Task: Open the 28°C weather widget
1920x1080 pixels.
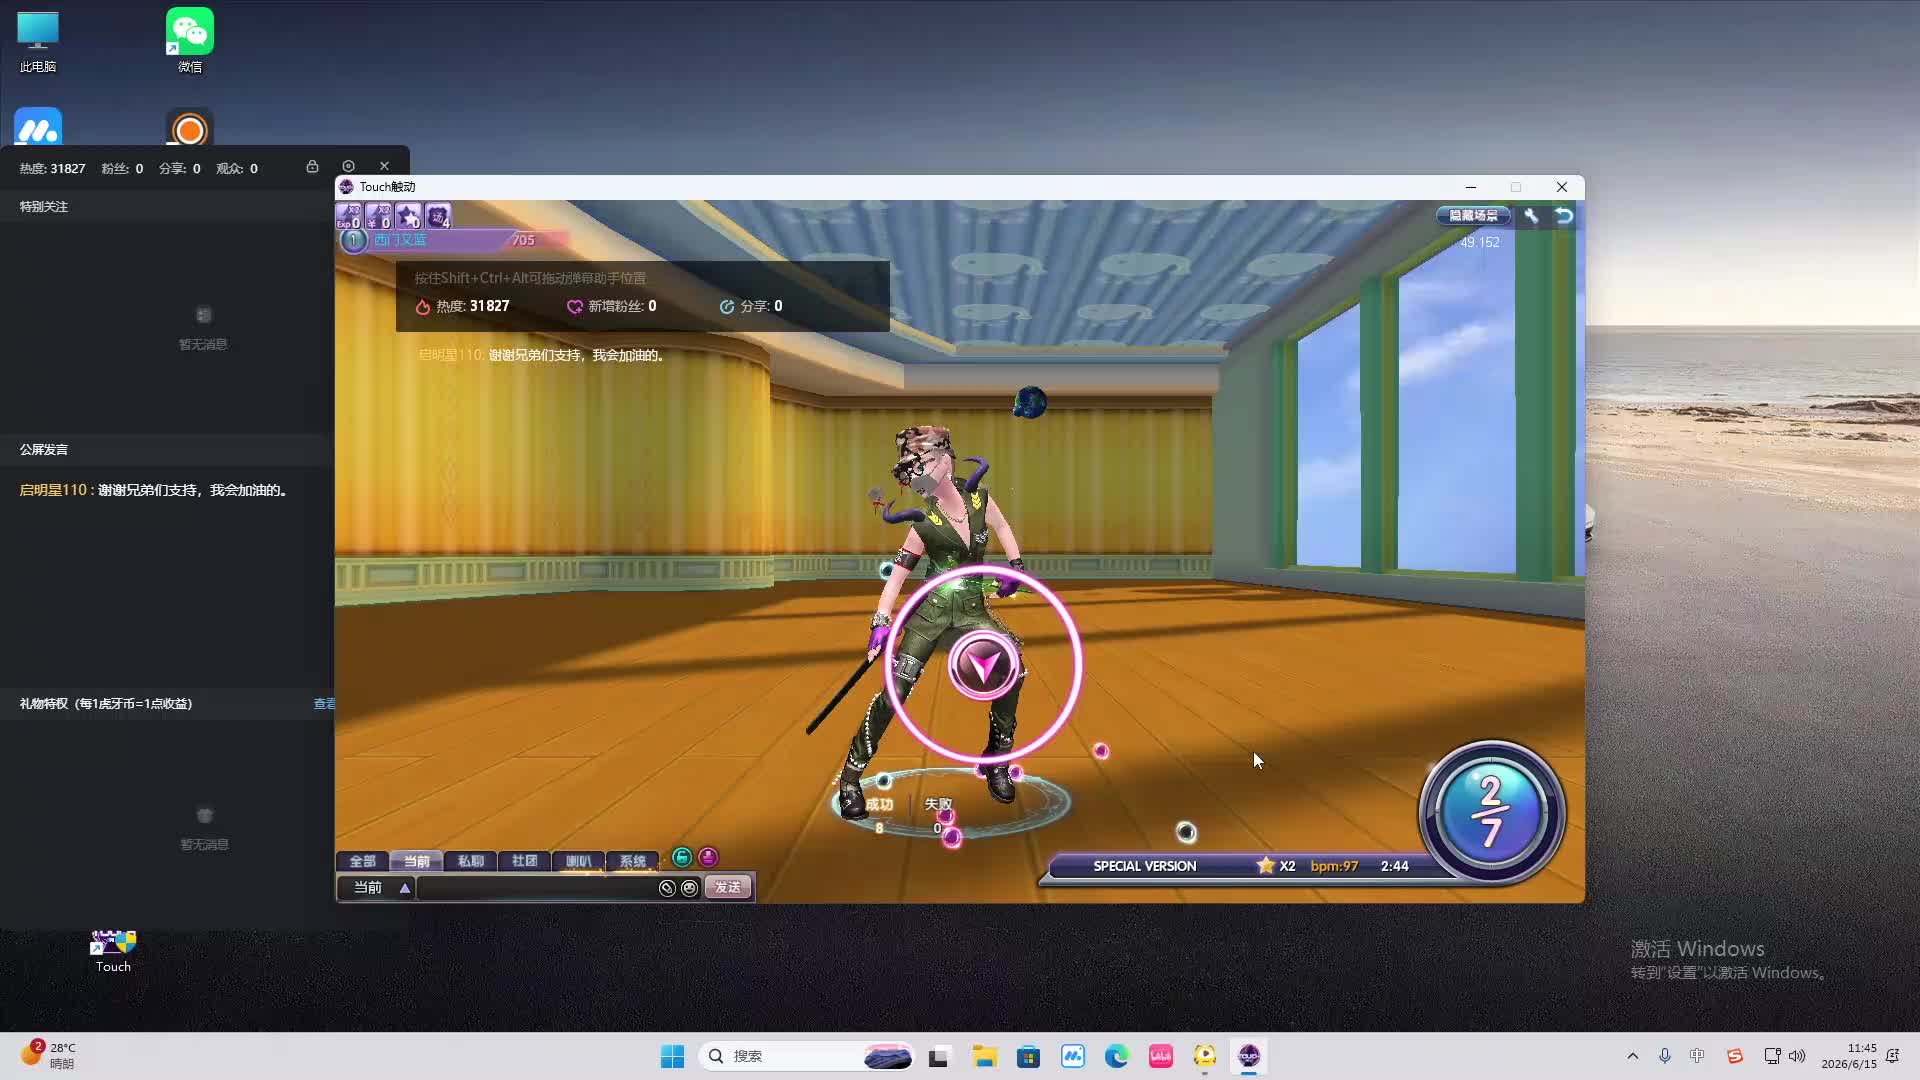Action: pyautogui.click(x=48, y=1056)
